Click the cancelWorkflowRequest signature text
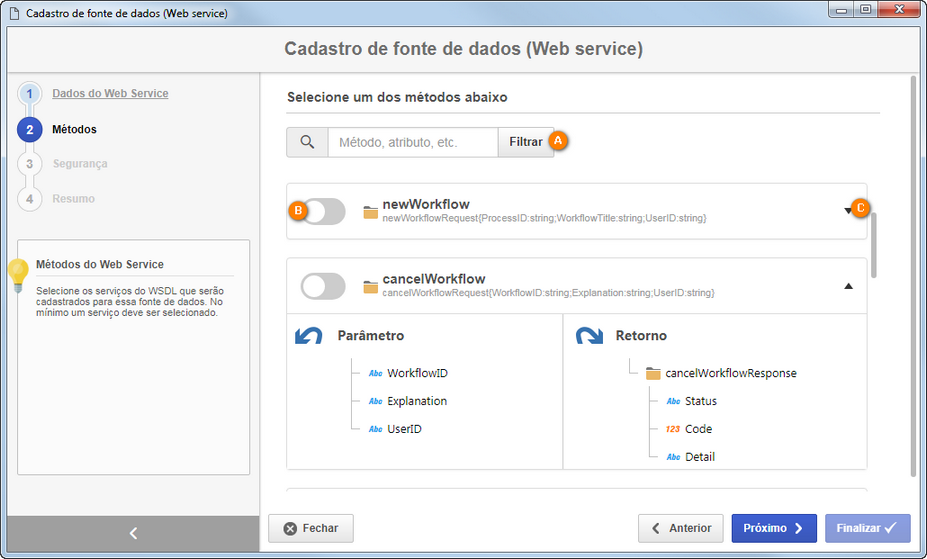 pyautogui.click(x=549, y=292)
